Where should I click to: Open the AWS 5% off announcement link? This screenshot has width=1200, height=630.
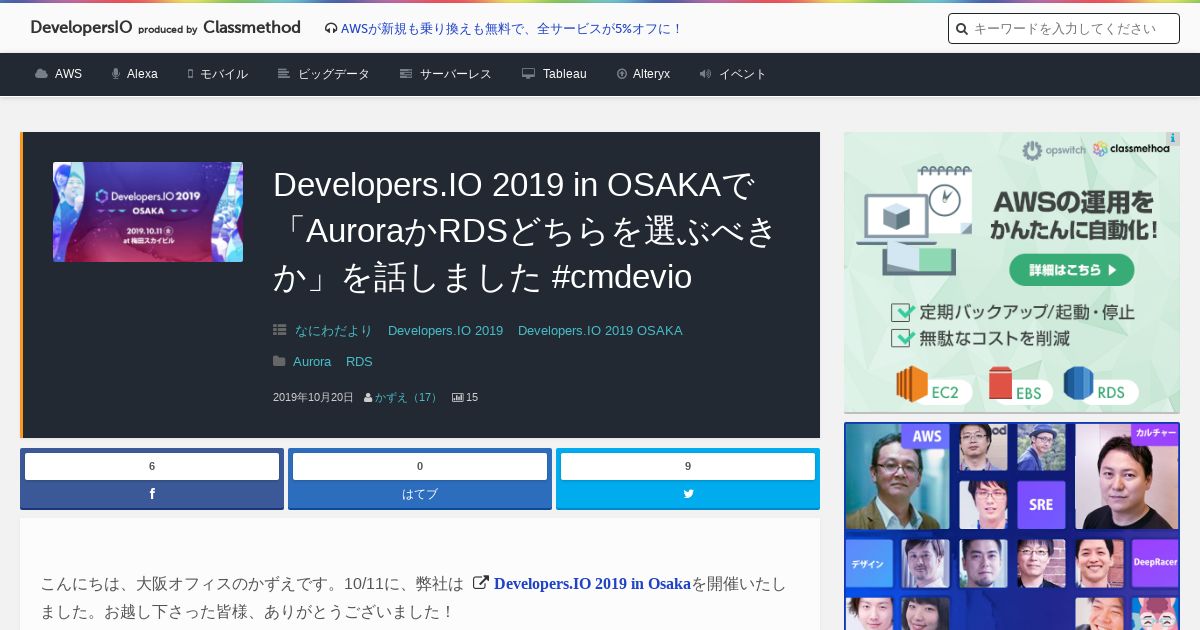tap(511, 29)
